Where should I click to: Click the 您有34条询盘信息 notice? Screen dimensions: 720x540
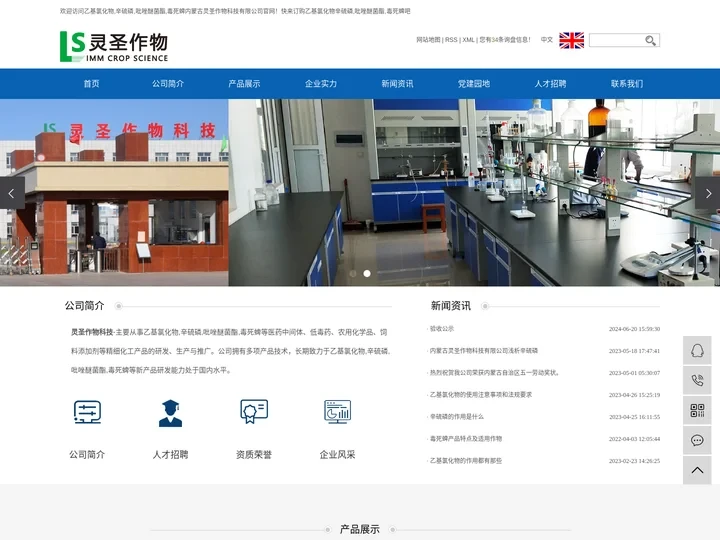505,40
